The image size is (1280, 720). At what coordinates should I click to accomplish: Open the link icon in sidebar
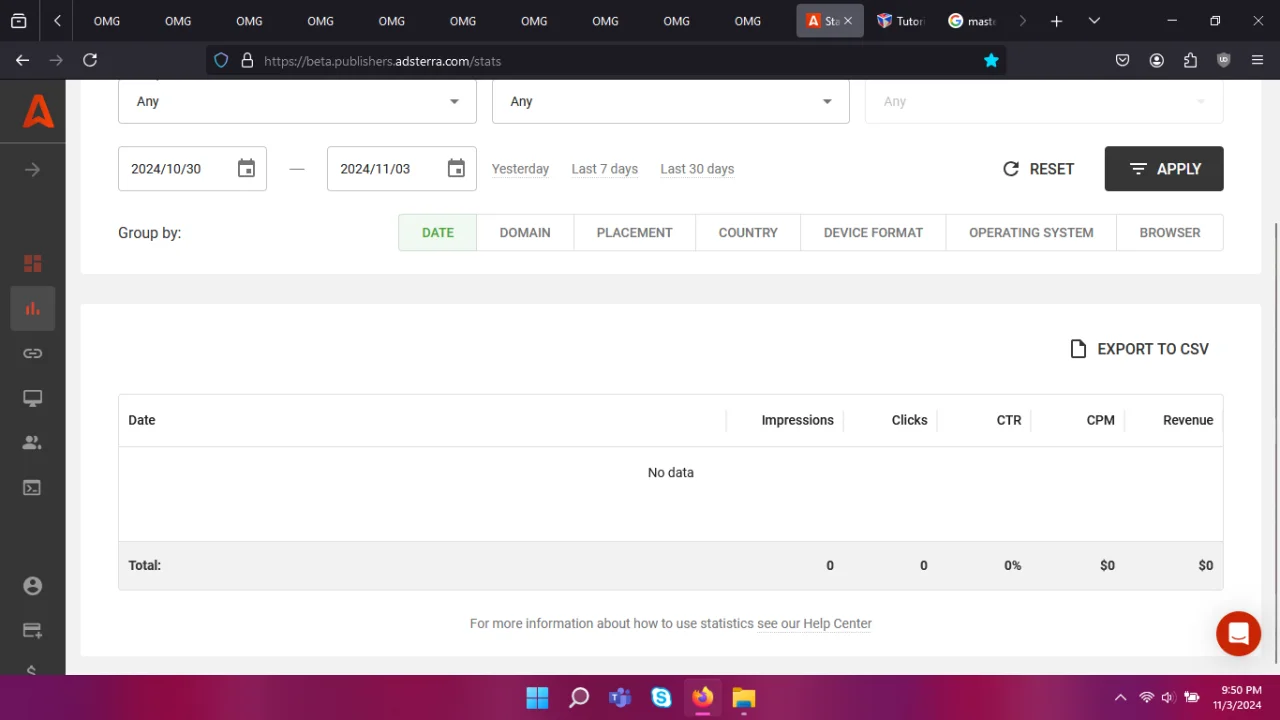point(33,353)
